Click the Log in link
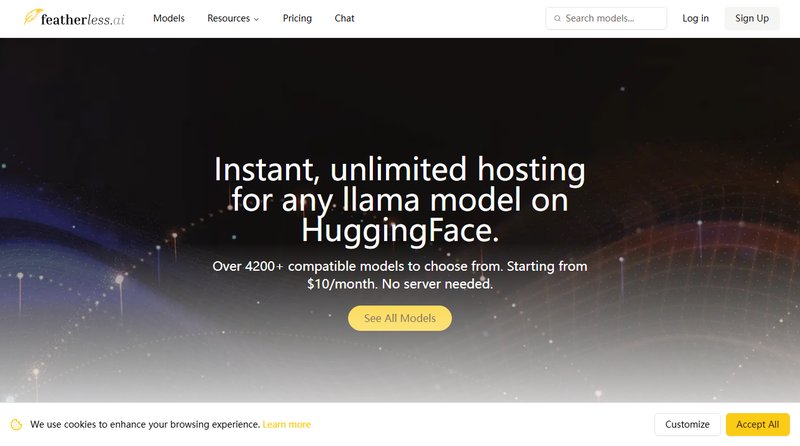 coord(695,18)
